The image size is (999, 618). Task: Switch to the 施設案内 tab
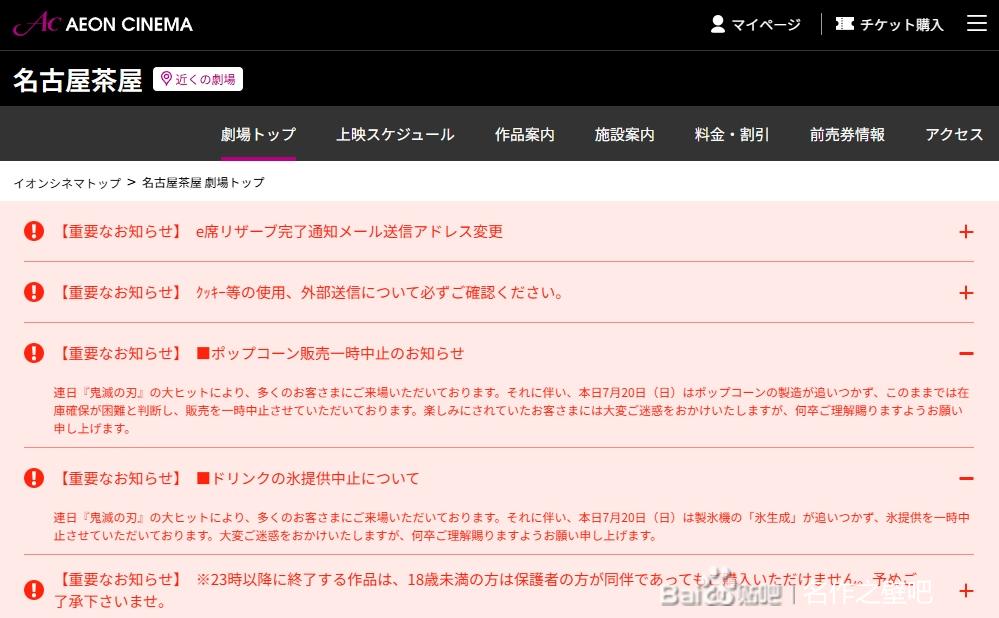(x=624, y=134)
